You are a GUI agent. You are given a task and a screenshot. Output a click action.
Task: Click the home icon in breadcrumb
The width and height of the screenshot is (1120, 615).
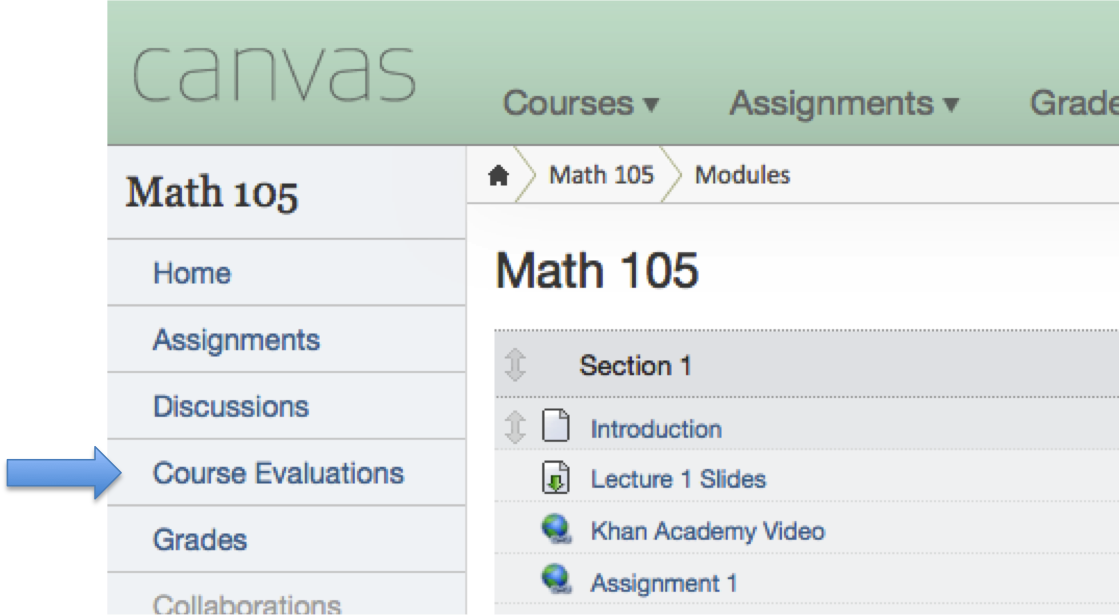click(498, 176)
